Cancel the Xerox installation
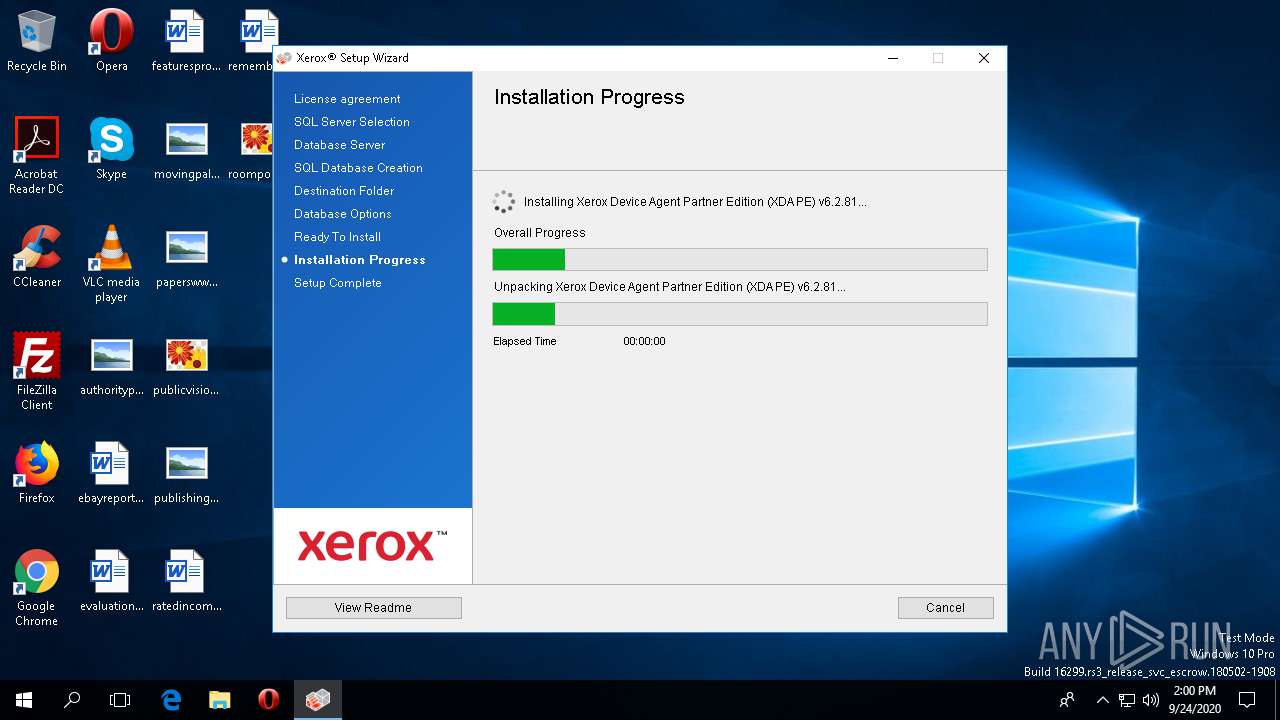This screenshot has height=720, width=1280. (945, 608)
